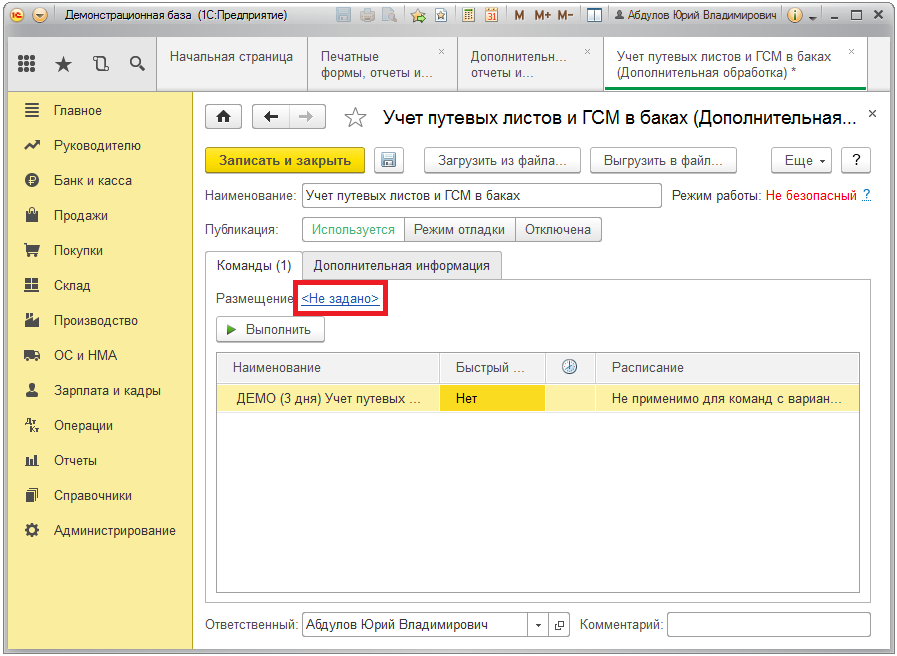Click the Комментарий input field
897x656 pixels.
768,625
